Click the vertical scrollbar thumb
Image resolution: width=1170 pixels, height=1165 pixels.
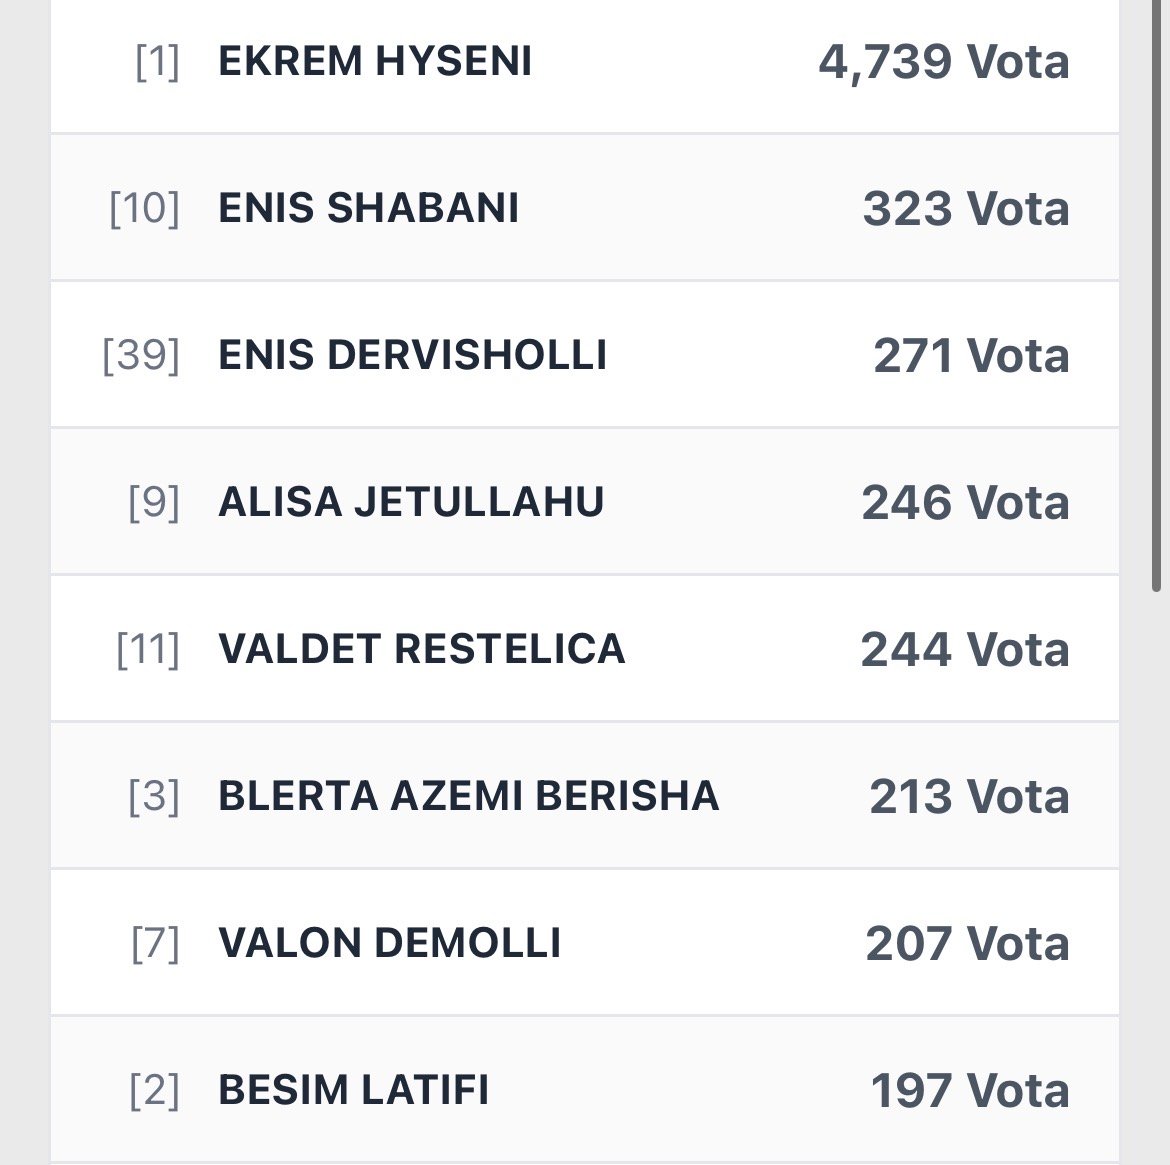1158,300
